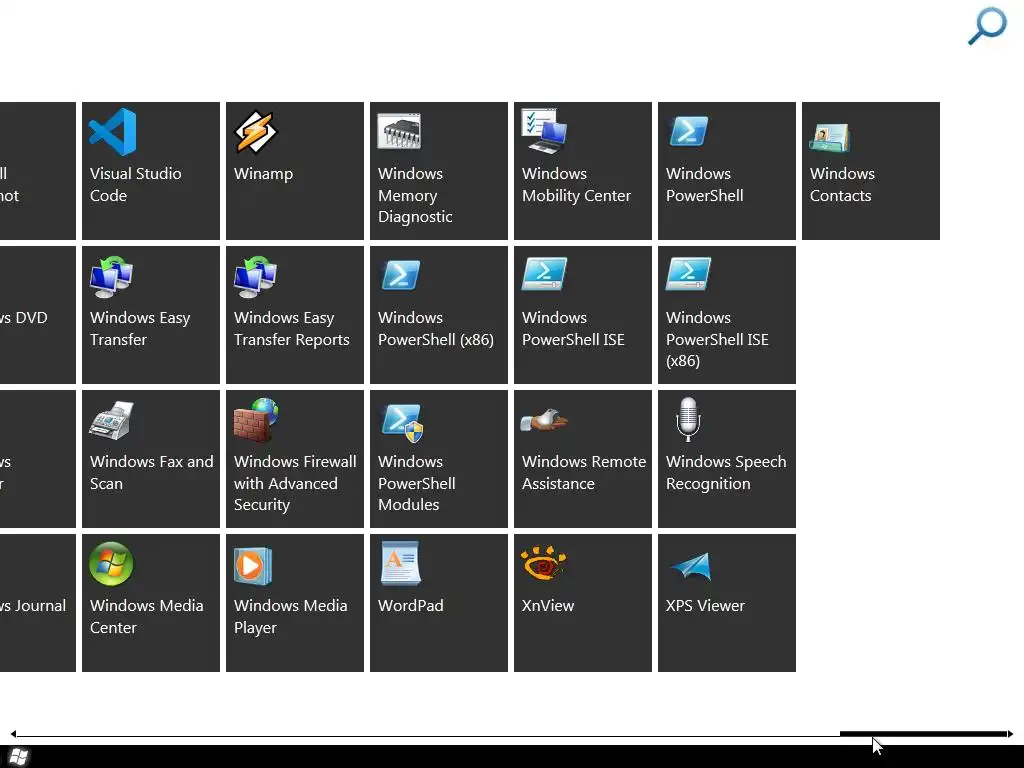The width and height of the screenshot is (1024, 768).
Task: Open Windows Easy Transfer icon
Action: pos(112,277)
